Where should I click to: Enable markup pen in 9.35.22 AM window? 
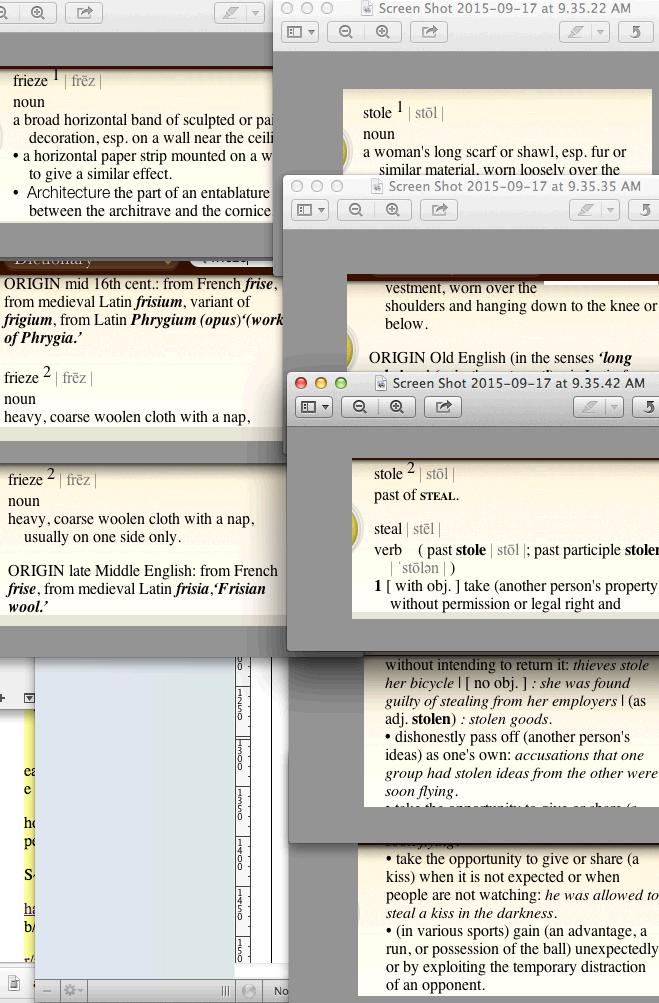point(575,32)
